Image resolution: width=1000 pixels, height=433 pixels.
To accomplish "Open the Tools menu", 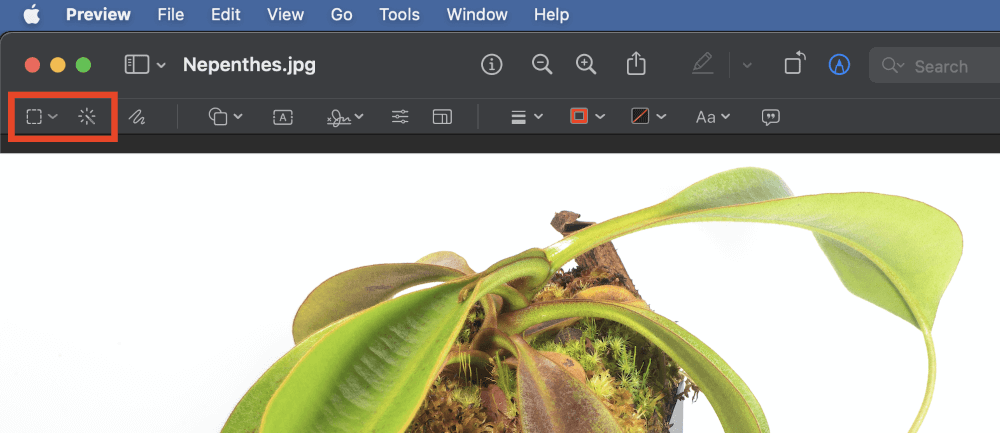I will tap(399, 15).
